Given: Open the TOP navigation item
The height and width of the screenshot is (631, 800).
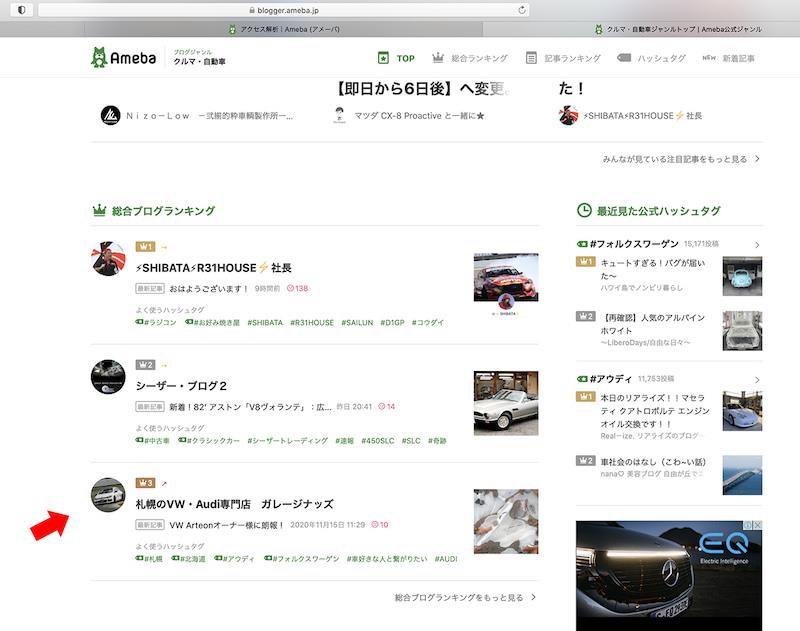Looking at the screenshot, I should click(396, 58).
